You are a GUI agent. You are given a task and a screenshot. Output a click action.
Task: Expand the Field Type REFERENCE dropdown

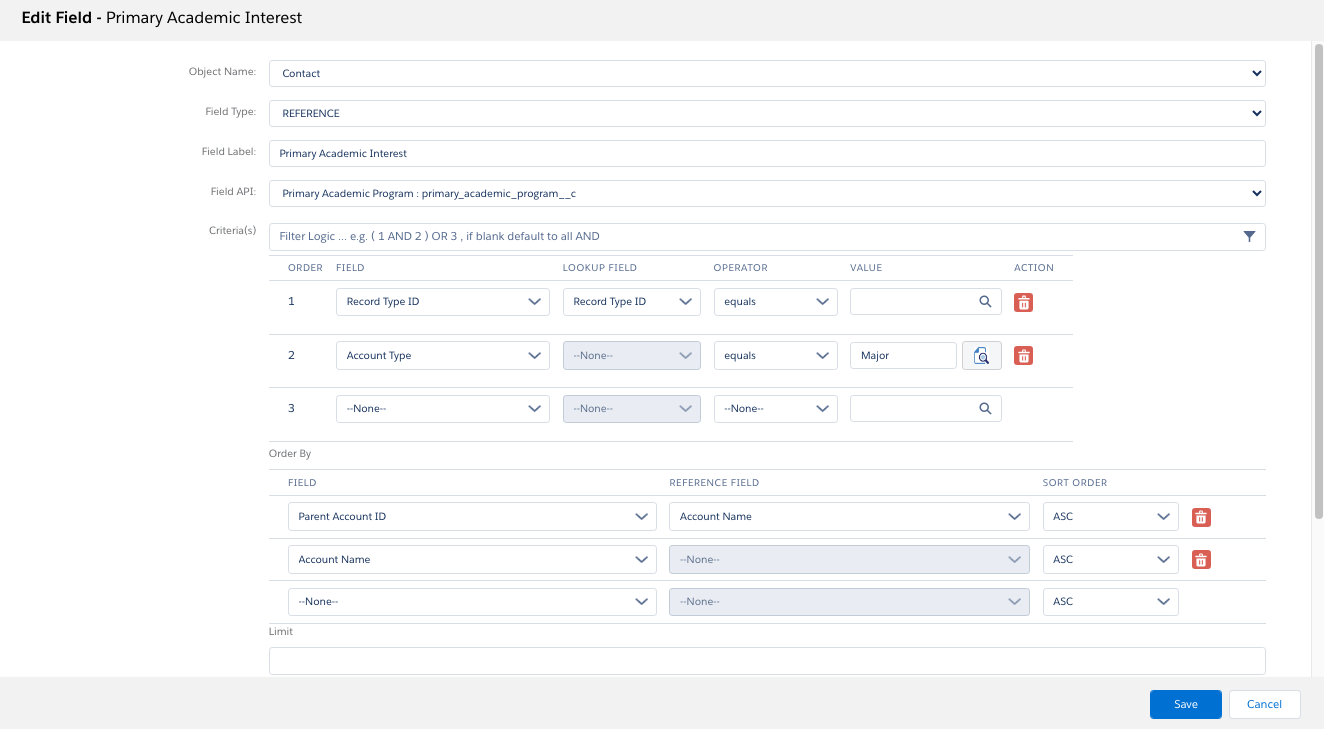tap(766, 114)
